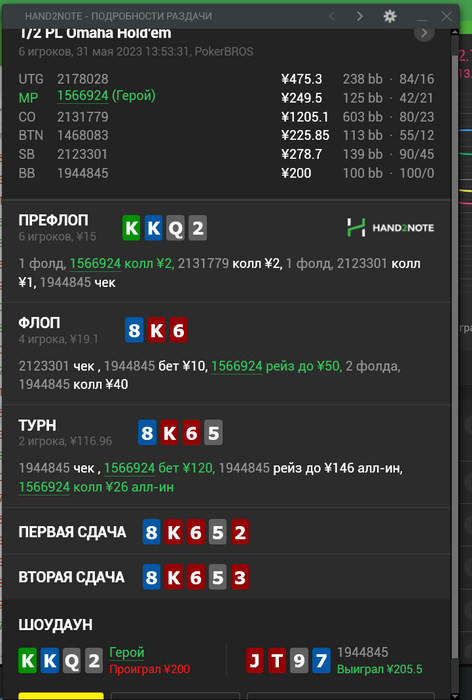Click the 'ТУРН' section heading
472x700 pixels.
coord(38,425)
